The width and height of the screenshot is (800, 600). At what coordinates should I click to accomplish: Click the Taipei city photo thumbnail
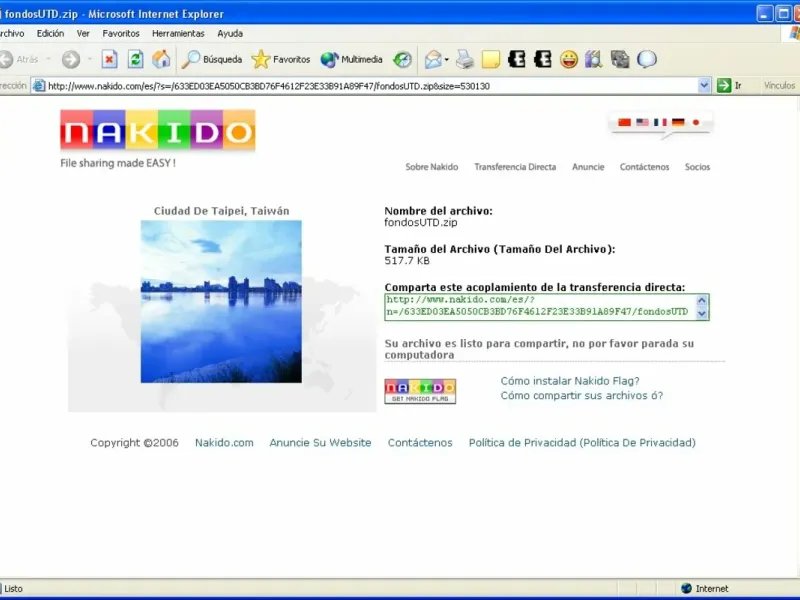(x=221, y=302)
